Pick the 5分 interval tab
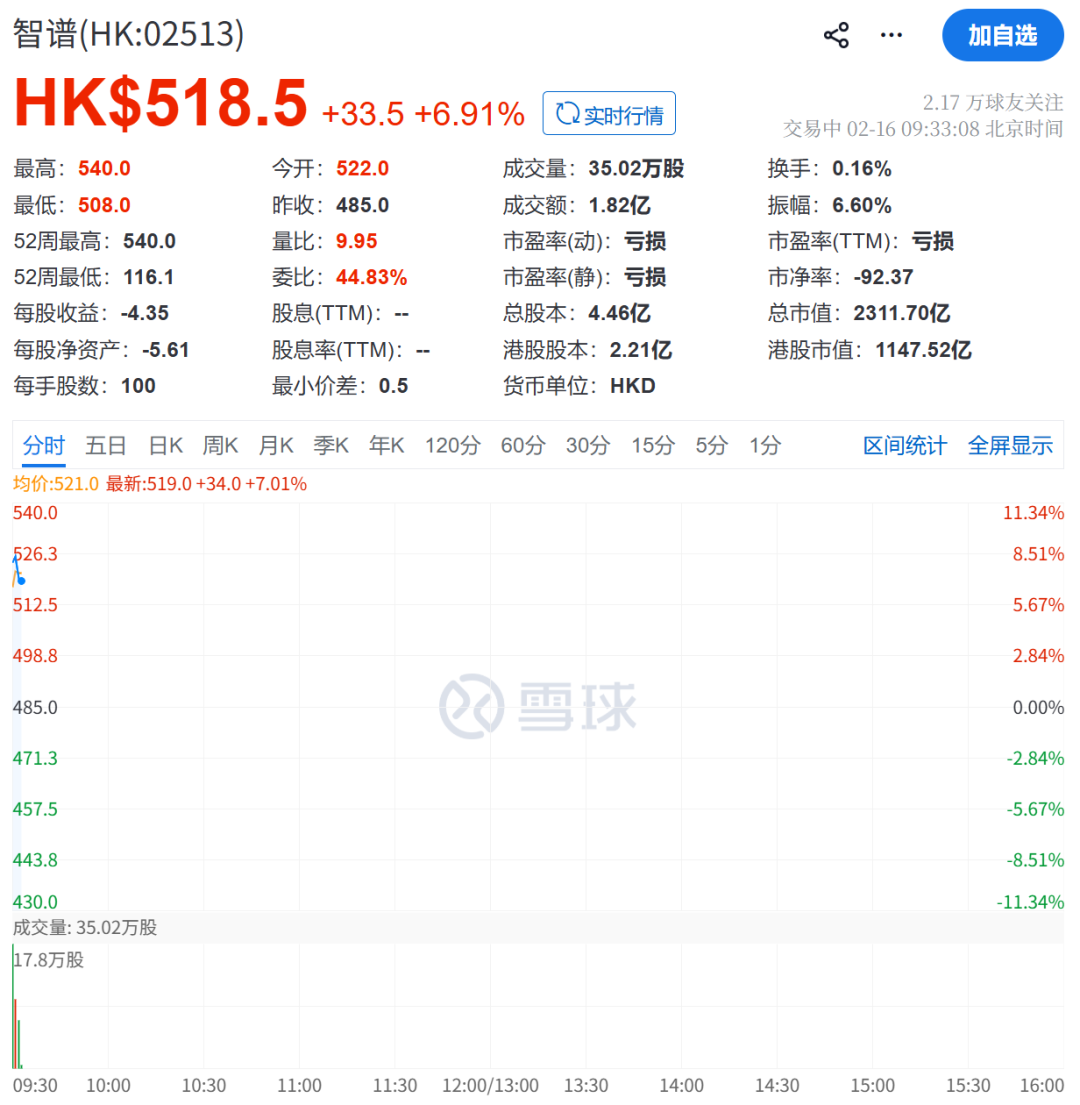1080x1105 pixels. pyautogui.click(x=712, y=446)
